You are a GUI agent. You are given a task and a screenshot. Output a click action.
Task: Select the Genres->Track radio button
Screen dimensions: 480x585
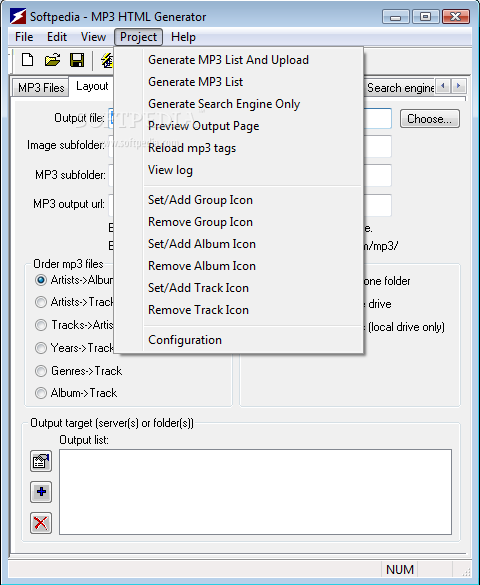[x=41, y=371]
